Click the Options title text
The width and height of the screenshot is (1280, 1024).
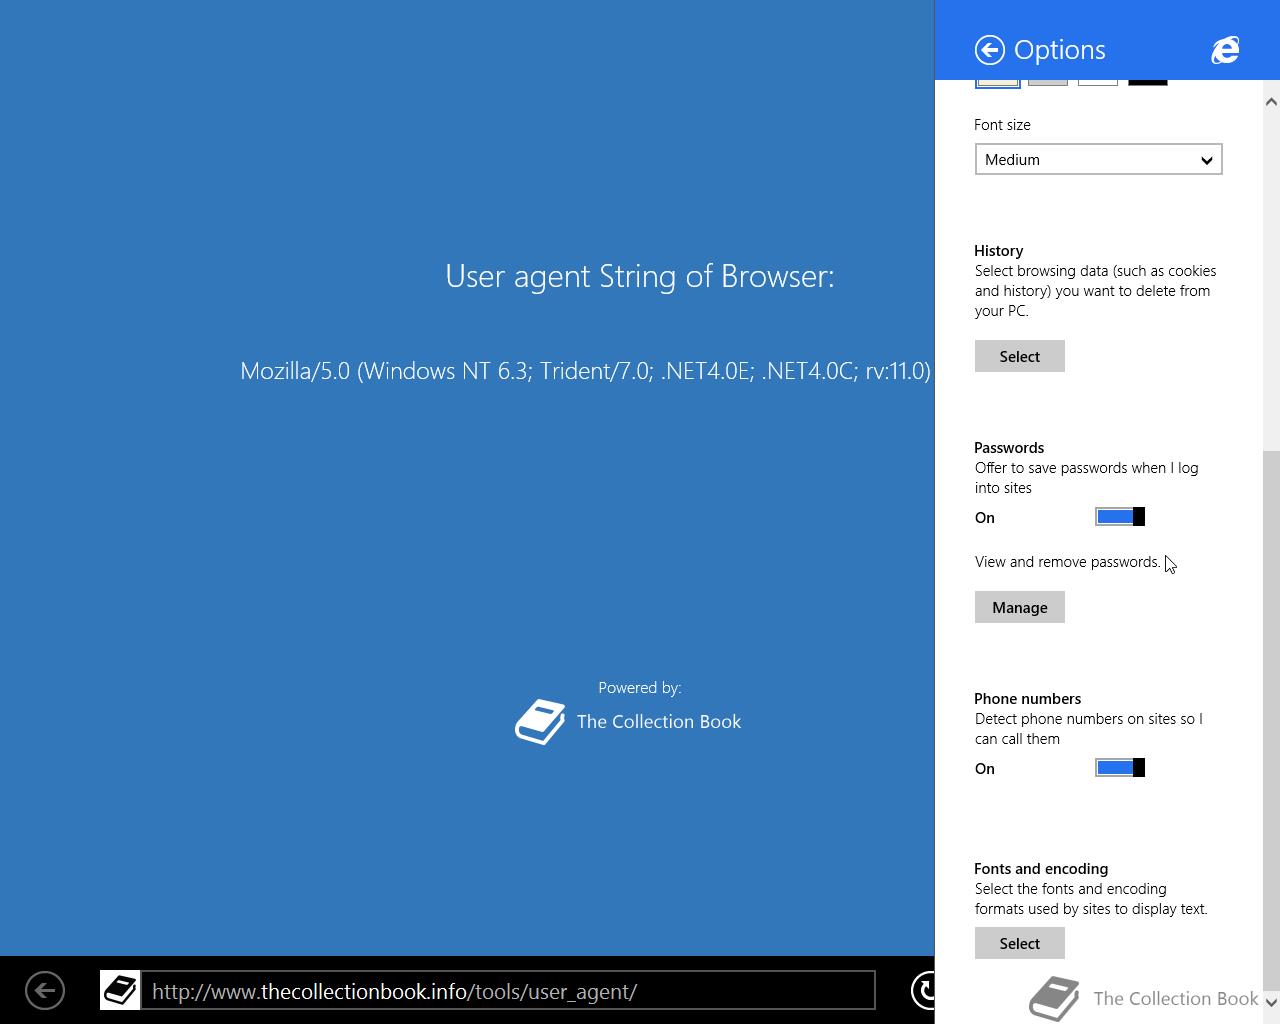click(x=1060, y=50)
